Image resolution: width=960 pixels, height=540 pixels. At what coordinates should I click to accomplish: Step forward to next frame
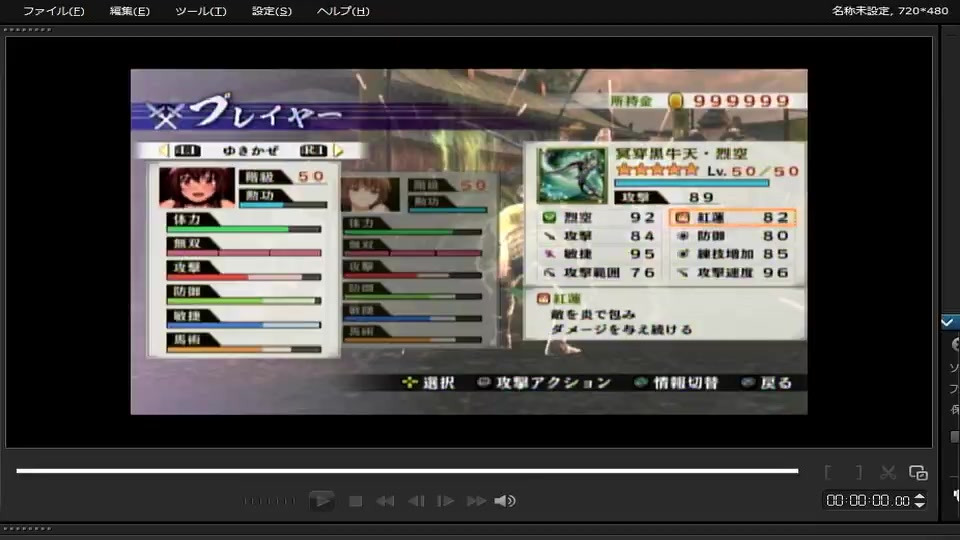[x=445, y=501]
